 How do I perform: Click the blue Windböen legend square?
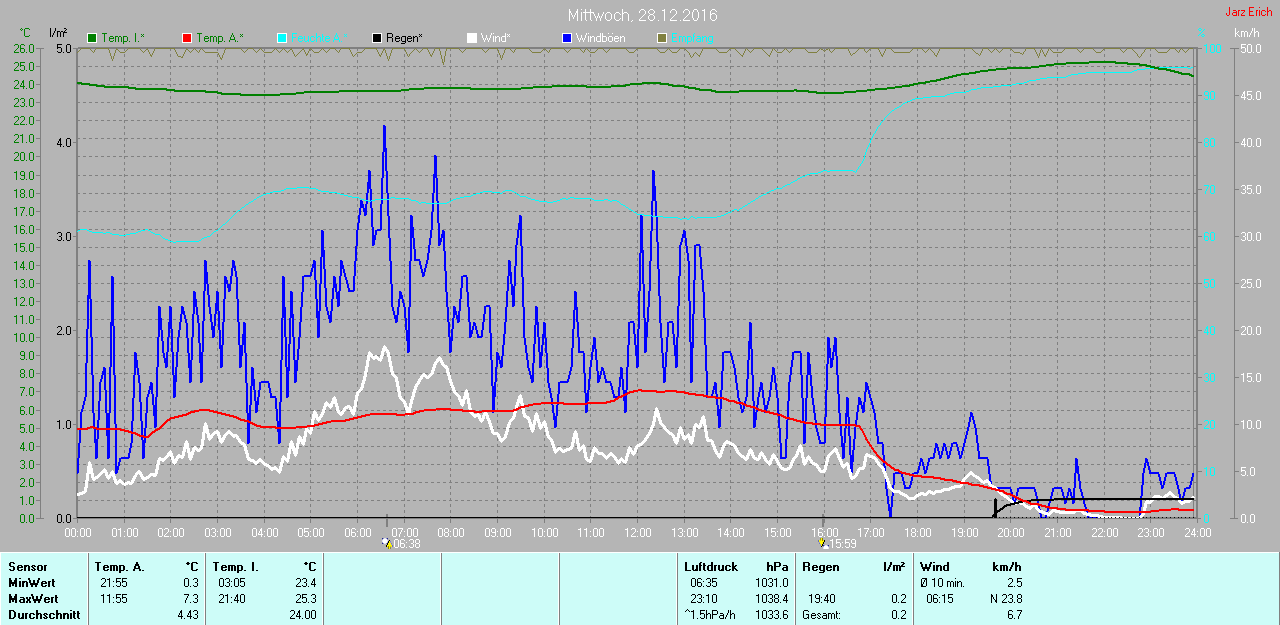pos(566,38)
